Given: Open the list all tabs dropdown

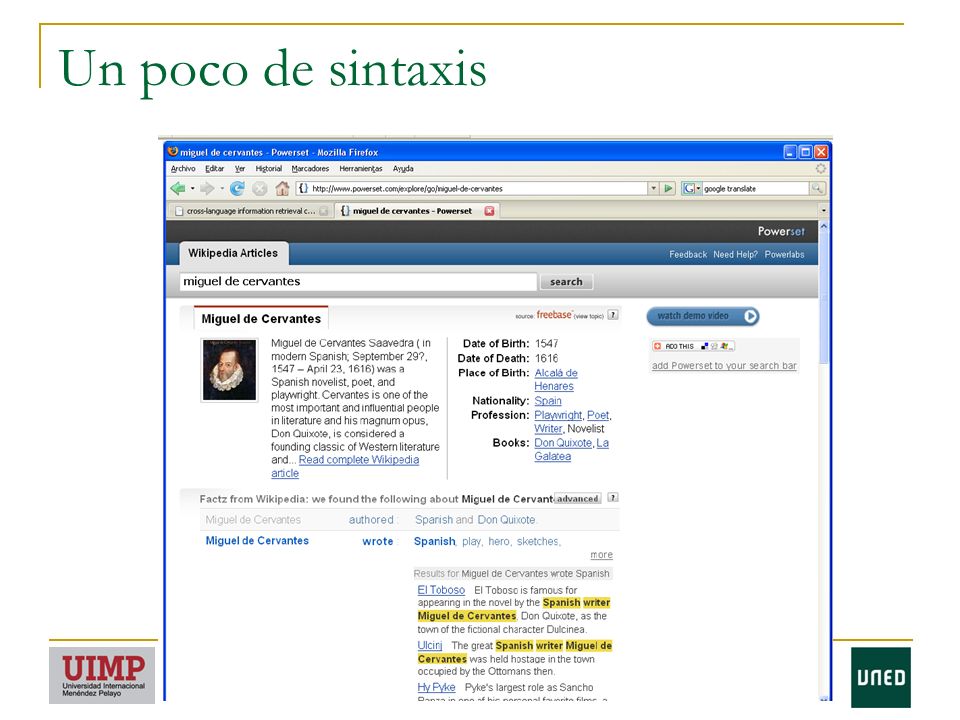Looking at the screenshot, I should [823, 211].
